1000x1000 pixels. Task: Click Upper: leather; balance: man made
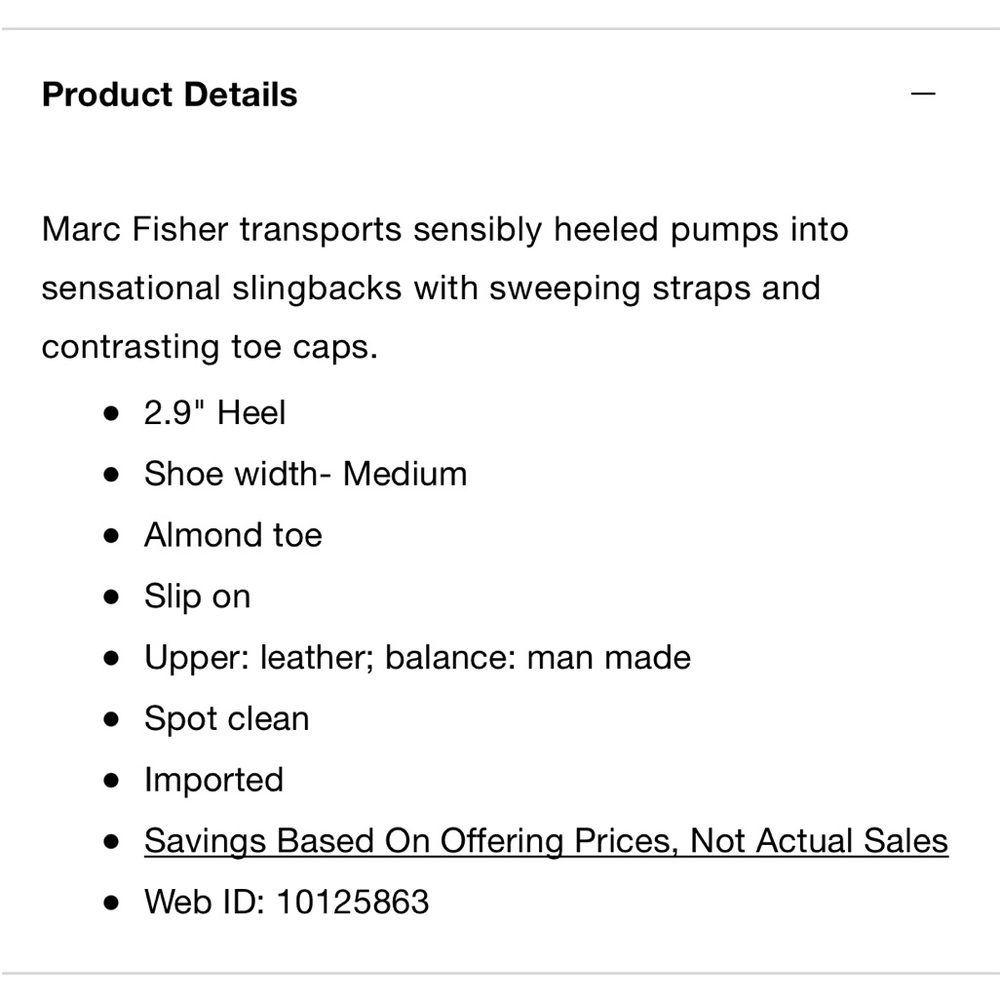[x=417, y=658]
